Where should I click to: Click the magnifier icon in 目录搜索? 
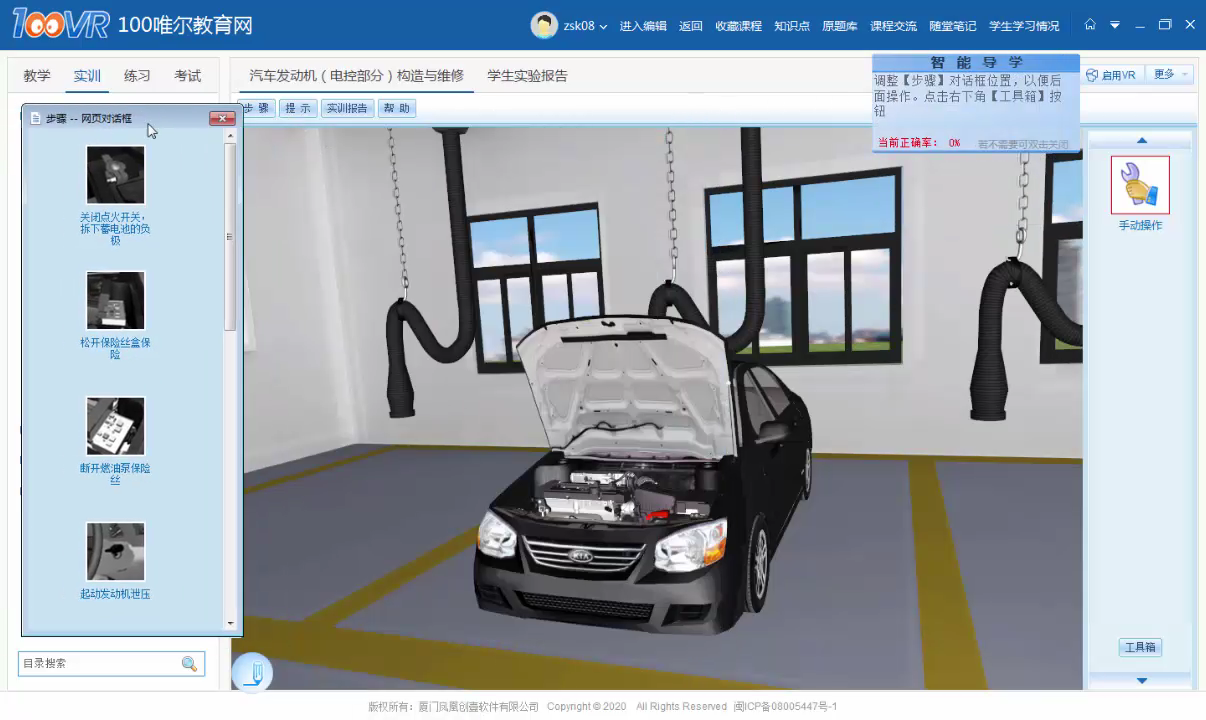point(189,664)
